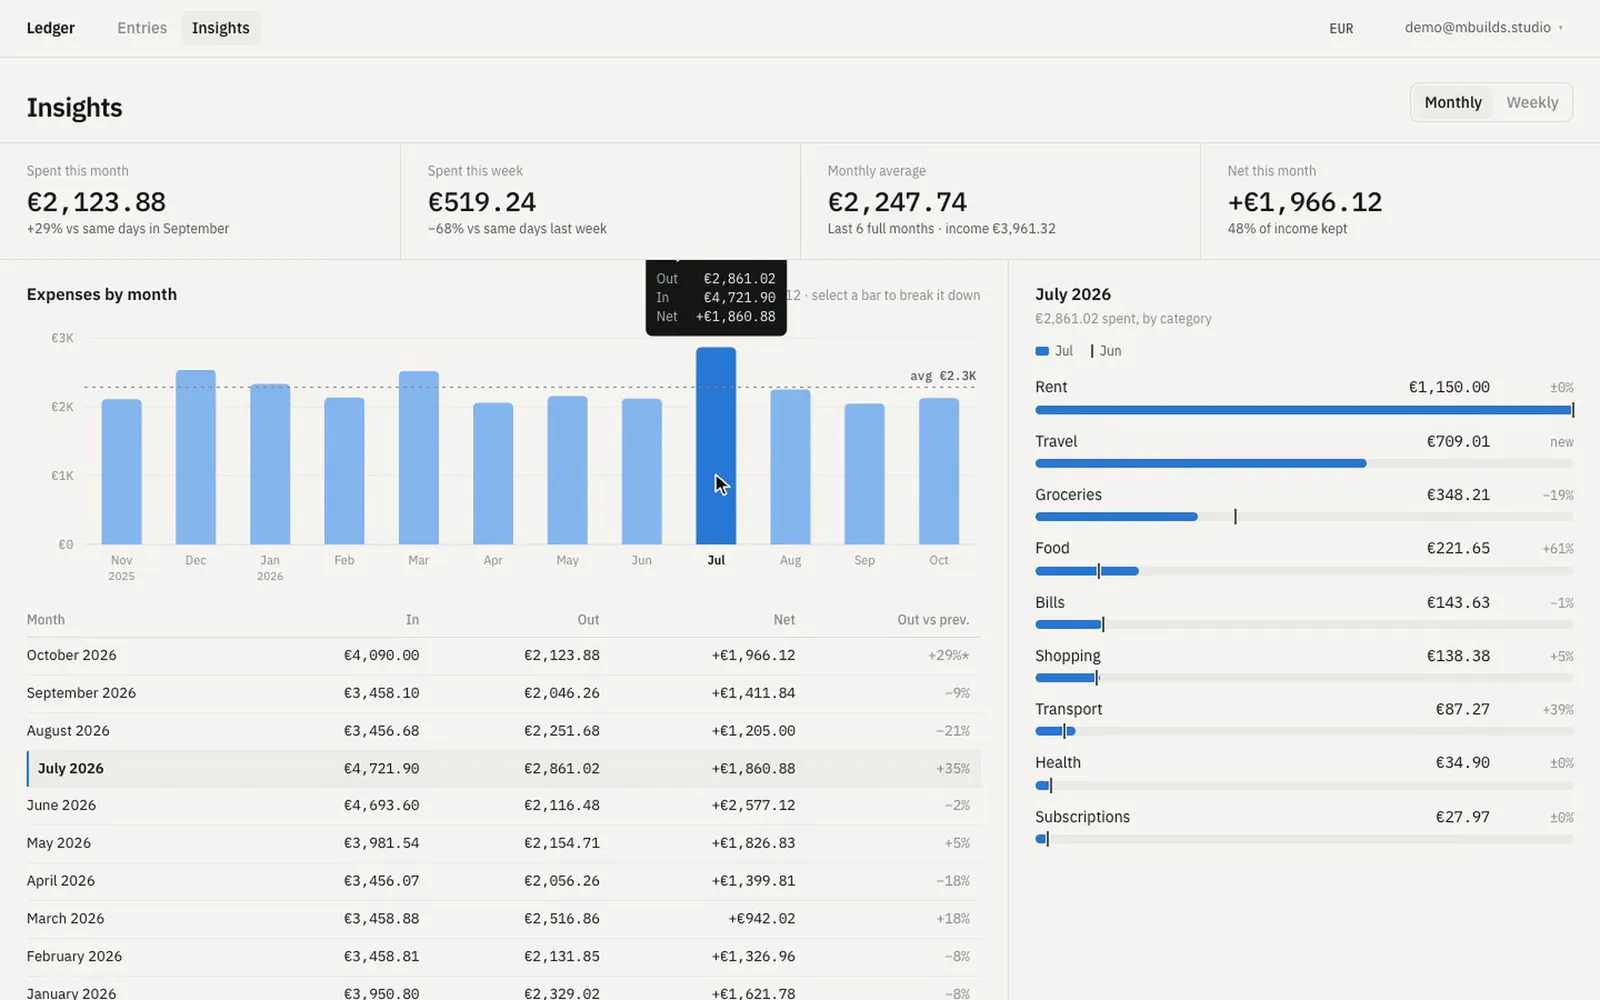Select the May bar in expenses chart
Screen dimensions: 1600x1000
coord(567,470)
